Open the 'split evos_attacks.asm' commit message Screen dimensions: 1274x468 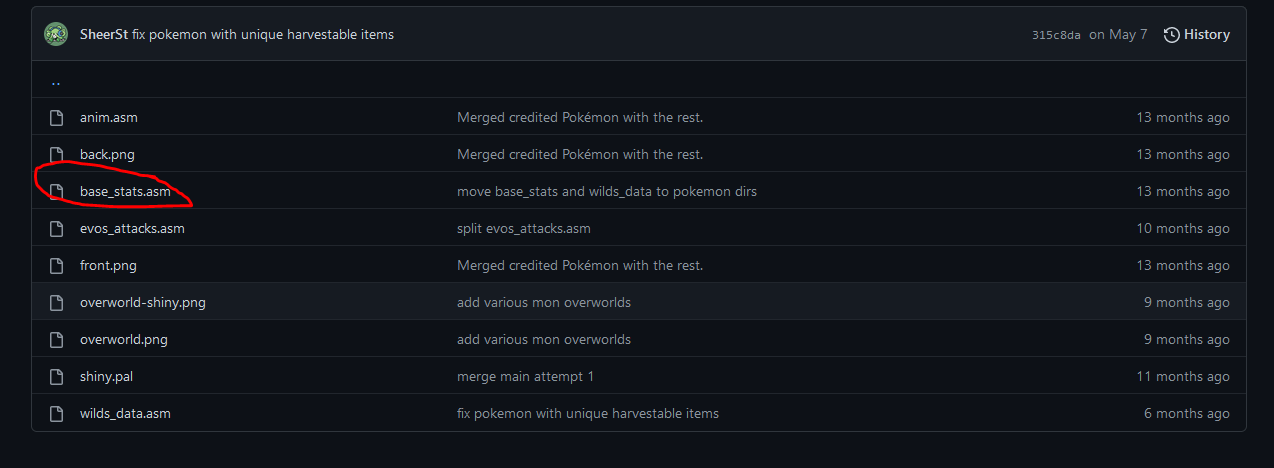(x=524, y=228)
